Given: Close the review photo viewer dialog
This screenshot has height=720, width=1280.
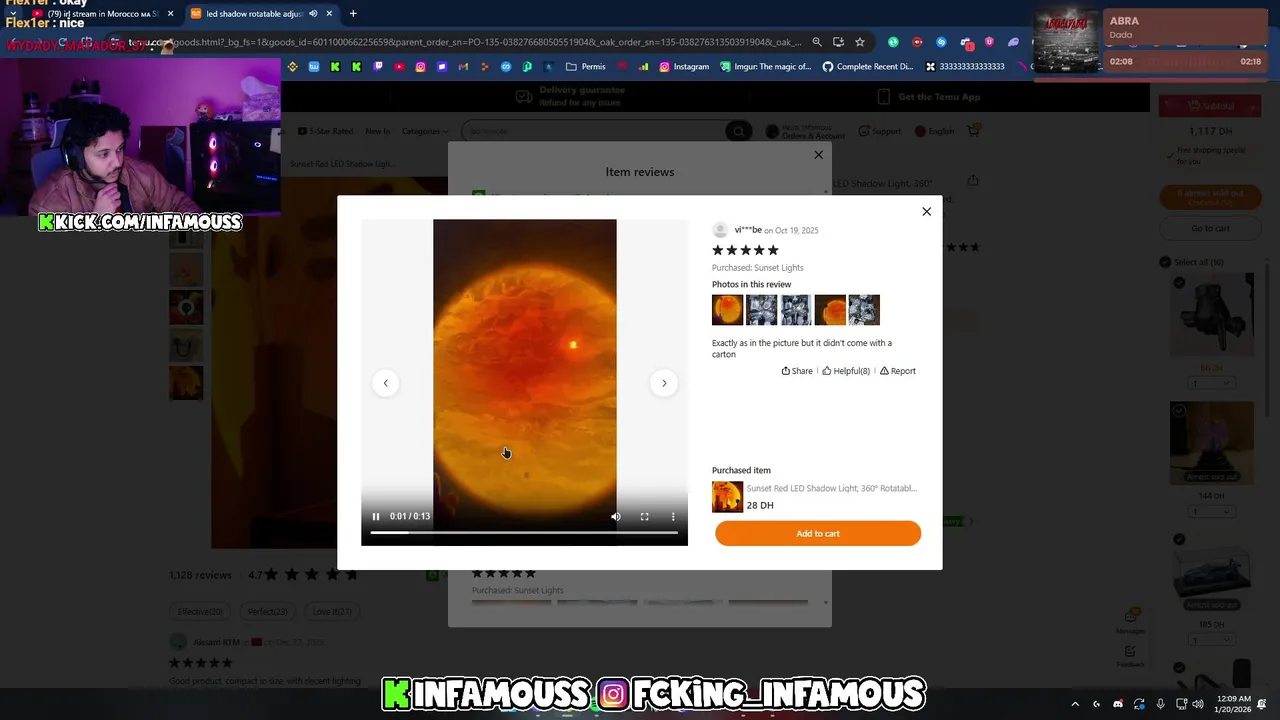Looking at the screenshot, I should (926, 211).
